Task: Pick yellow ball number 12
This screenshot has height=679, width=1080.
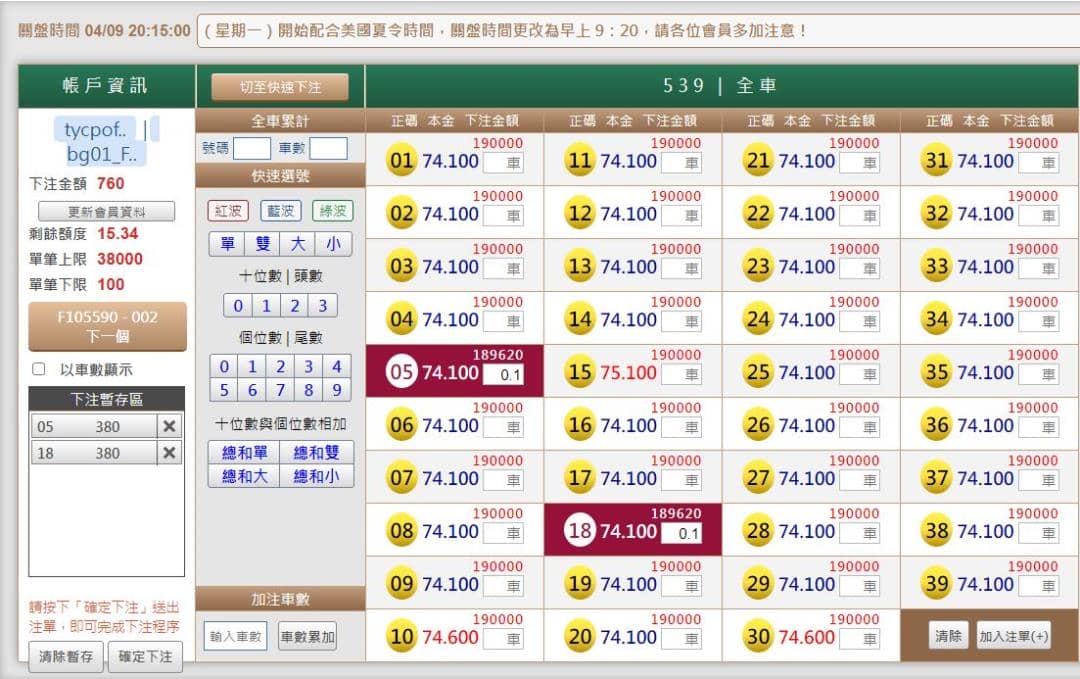Action: coord(580,213)
